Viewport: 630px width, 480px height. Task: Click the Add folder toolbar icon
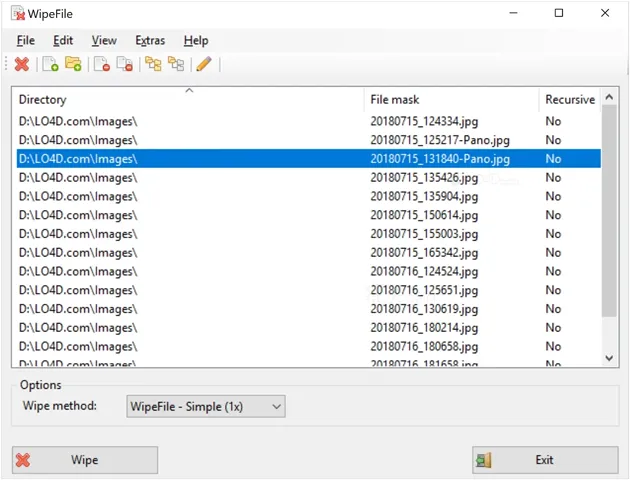[73, 64]
